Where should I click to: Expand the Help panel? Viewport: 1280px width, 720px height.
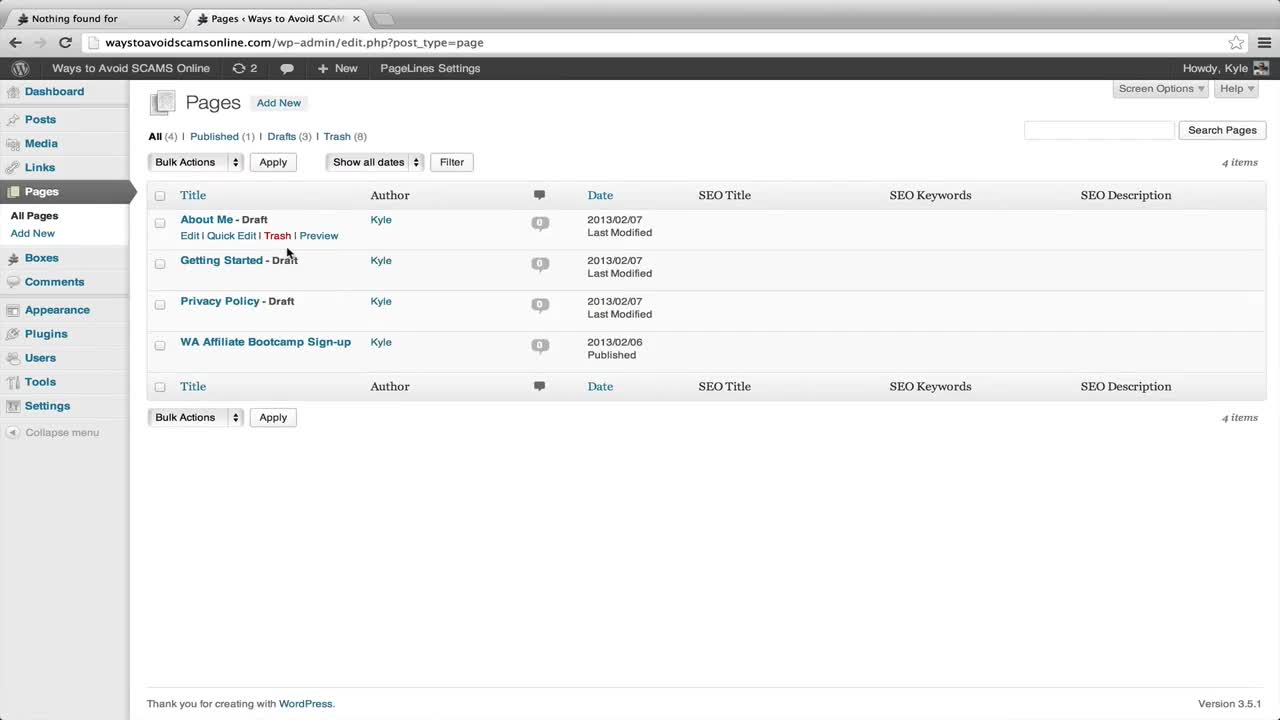(1237, 89)
